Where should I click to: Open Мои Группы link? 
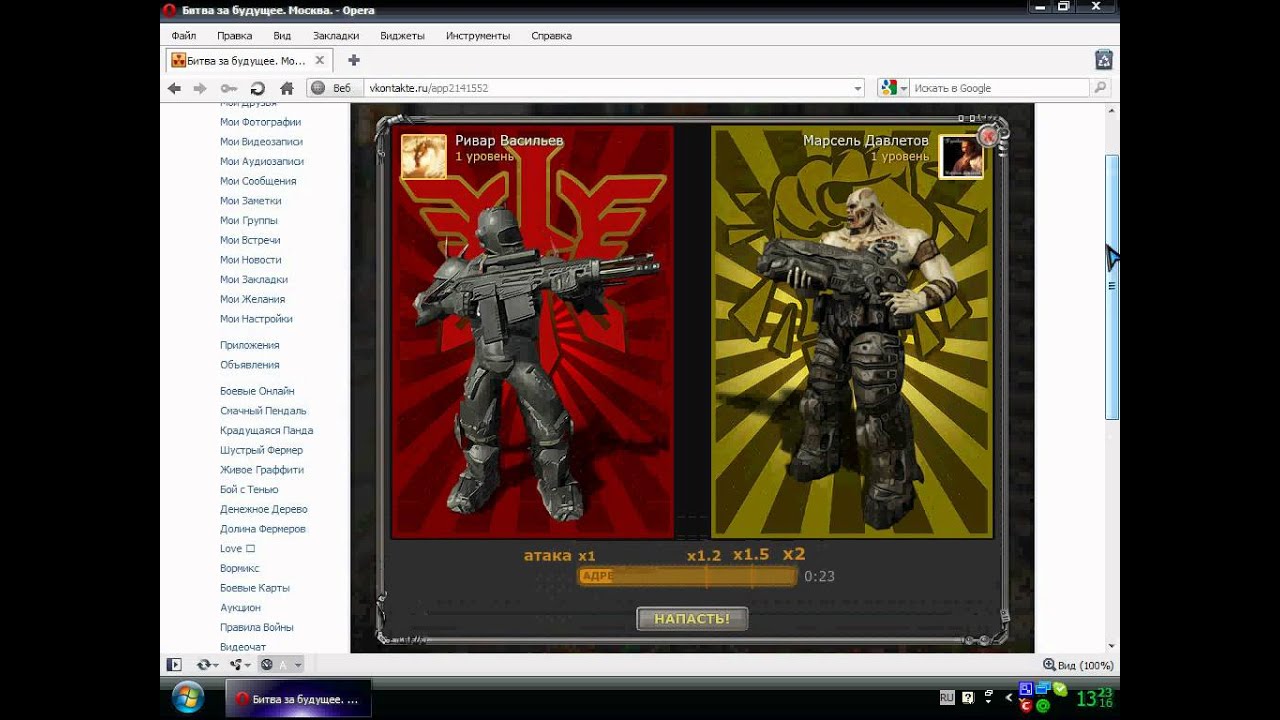click(249, 220)
